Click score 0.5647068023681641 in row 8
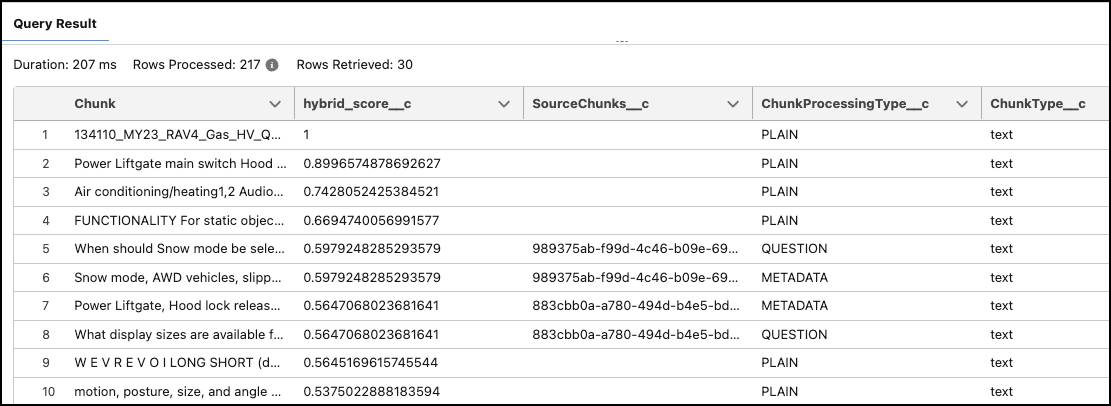Screen dimensions: 1111x406 click(x=371, y=334)
